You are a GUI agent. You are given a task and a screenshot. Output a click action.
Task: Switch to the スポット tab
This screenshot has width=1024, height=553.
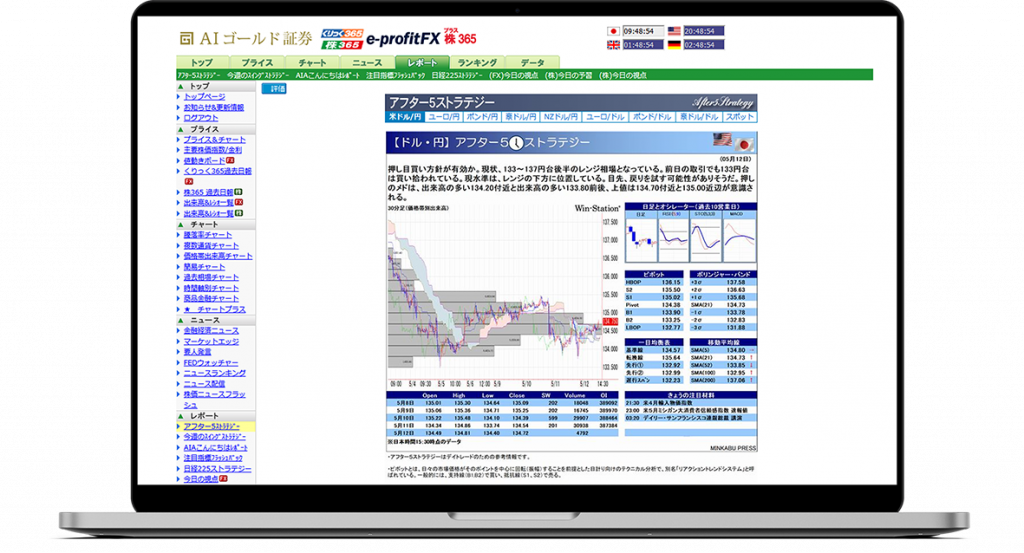point(740,117)
